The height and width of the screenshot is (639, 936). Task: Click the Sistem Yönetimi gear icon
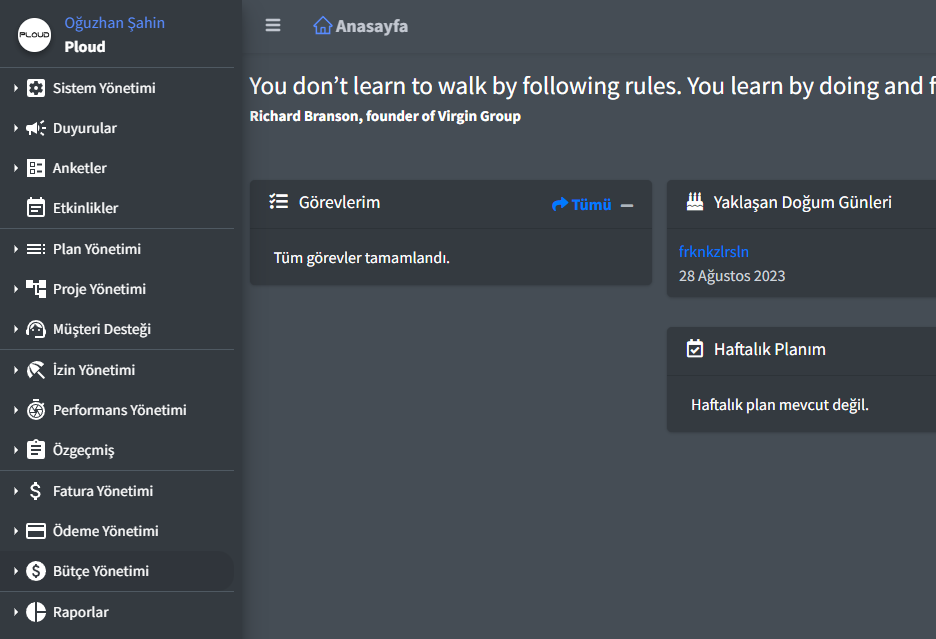coord(36,88)
